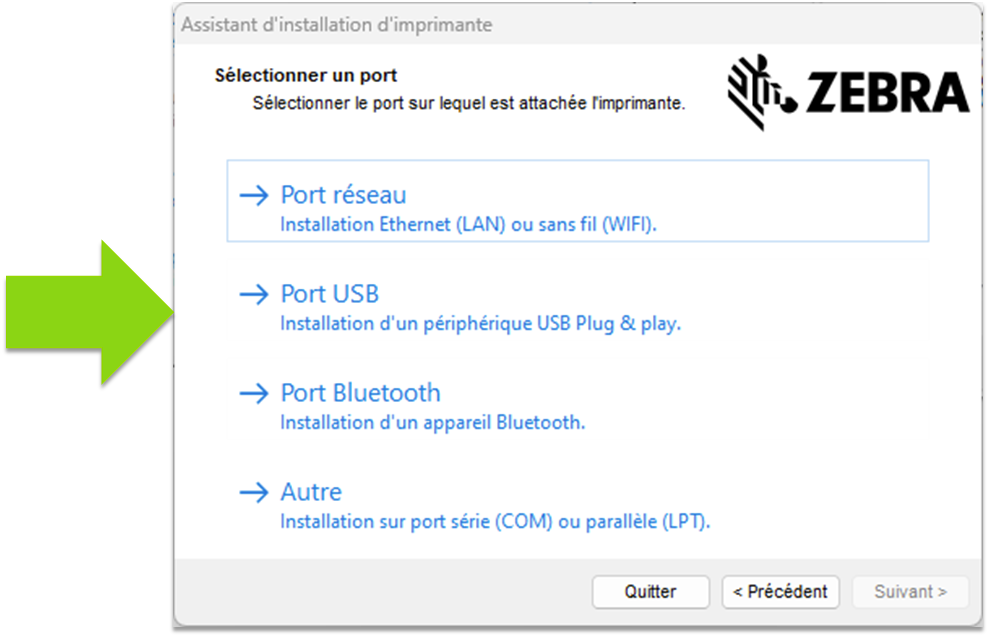Click the arrow icon beside Port réseau

tap(255, 195)
